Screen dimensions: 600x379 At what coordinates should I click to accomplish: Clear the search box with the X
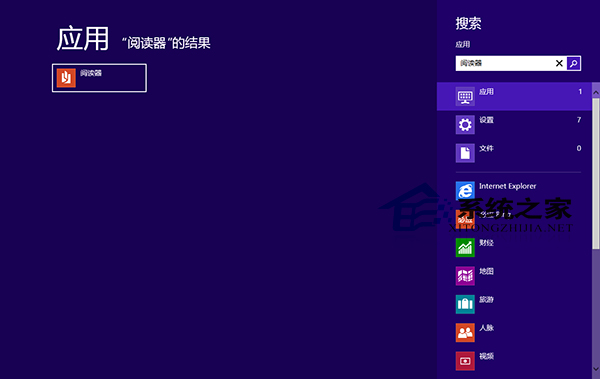pos(559,63)
